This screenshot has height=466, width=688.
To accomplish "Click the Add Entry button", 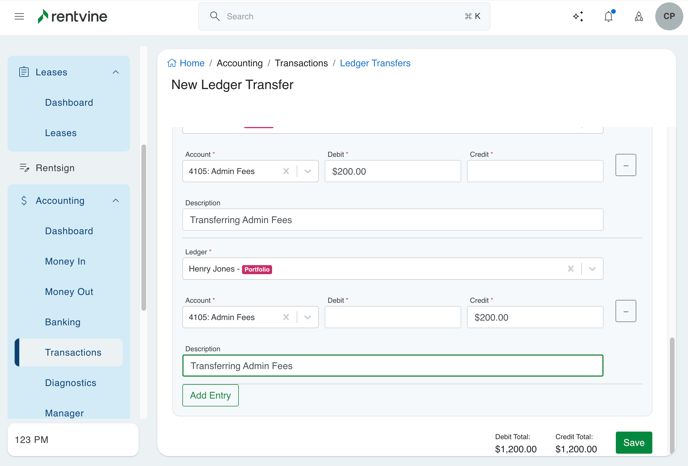I will point(210,396).
